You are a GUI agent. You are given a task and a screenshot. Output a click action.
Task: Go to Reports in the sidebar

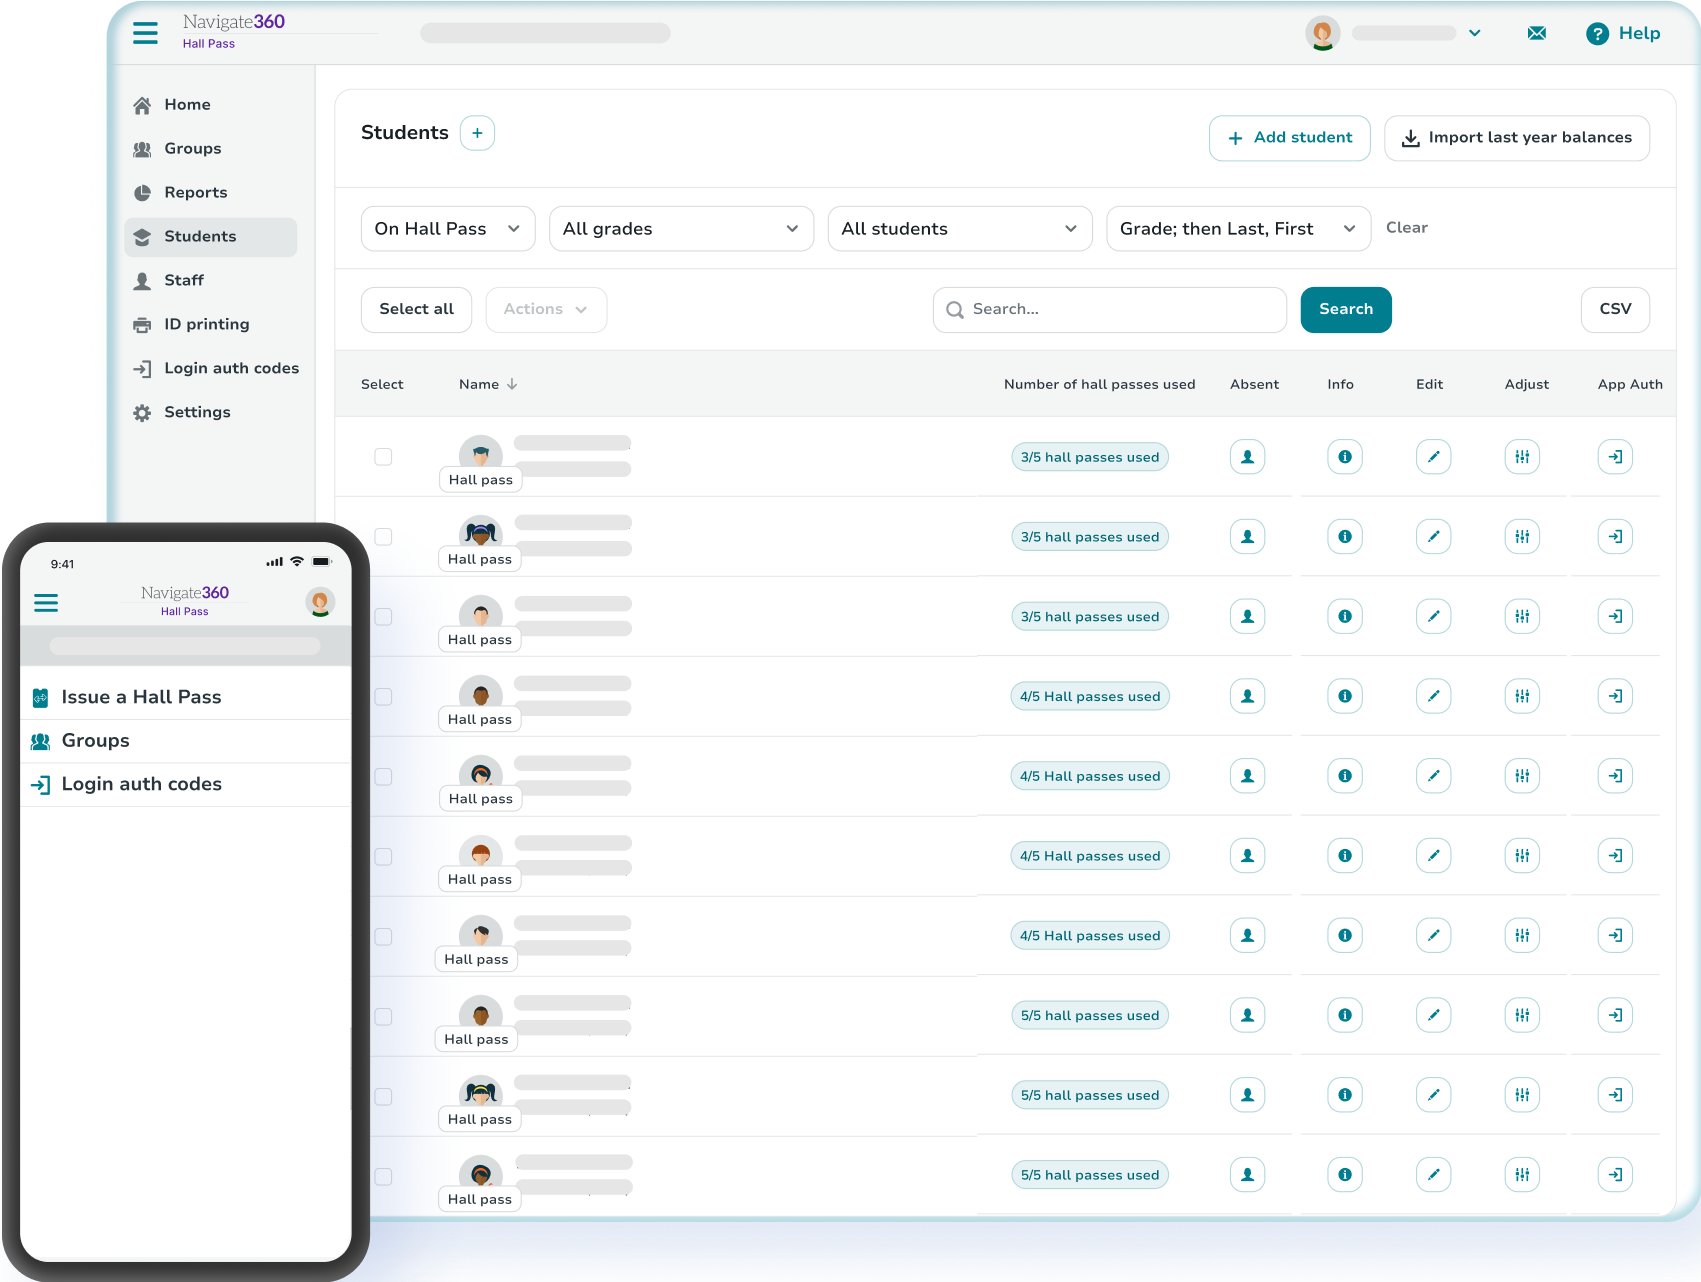pyautogui.click(x=195, y=193)
